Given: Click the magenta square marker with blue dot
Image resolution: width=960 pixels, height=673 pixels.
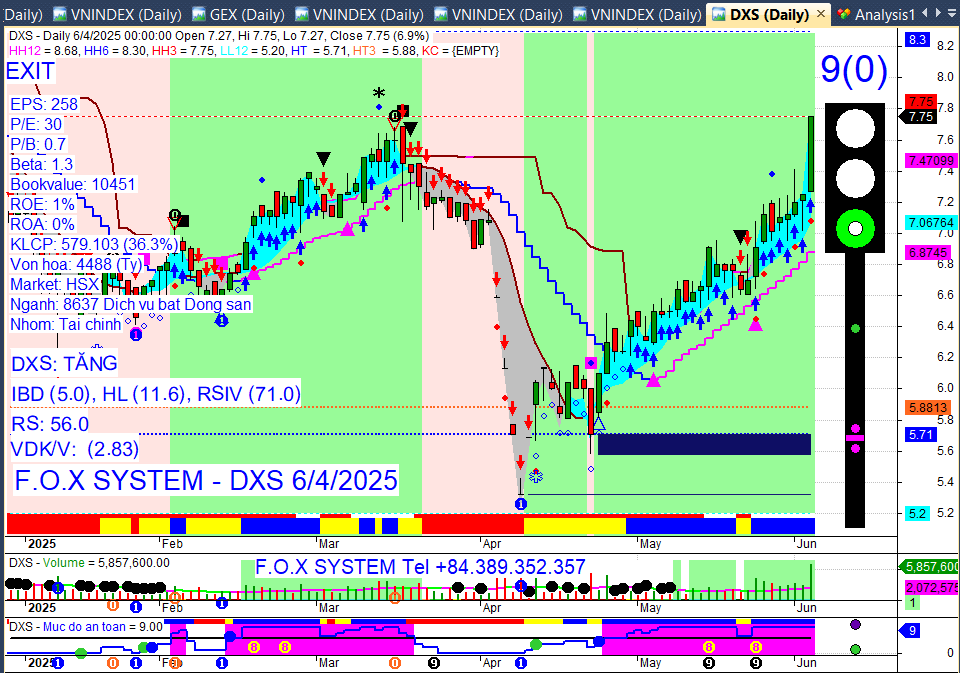Looking at the screenshot, I should (591, 363).
